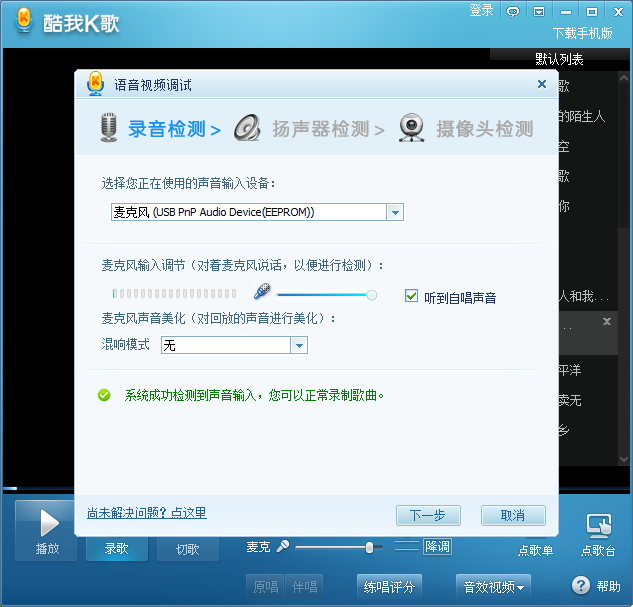Click the speaker icon for speaker detection
633x607 pixels.
point(247,128)
